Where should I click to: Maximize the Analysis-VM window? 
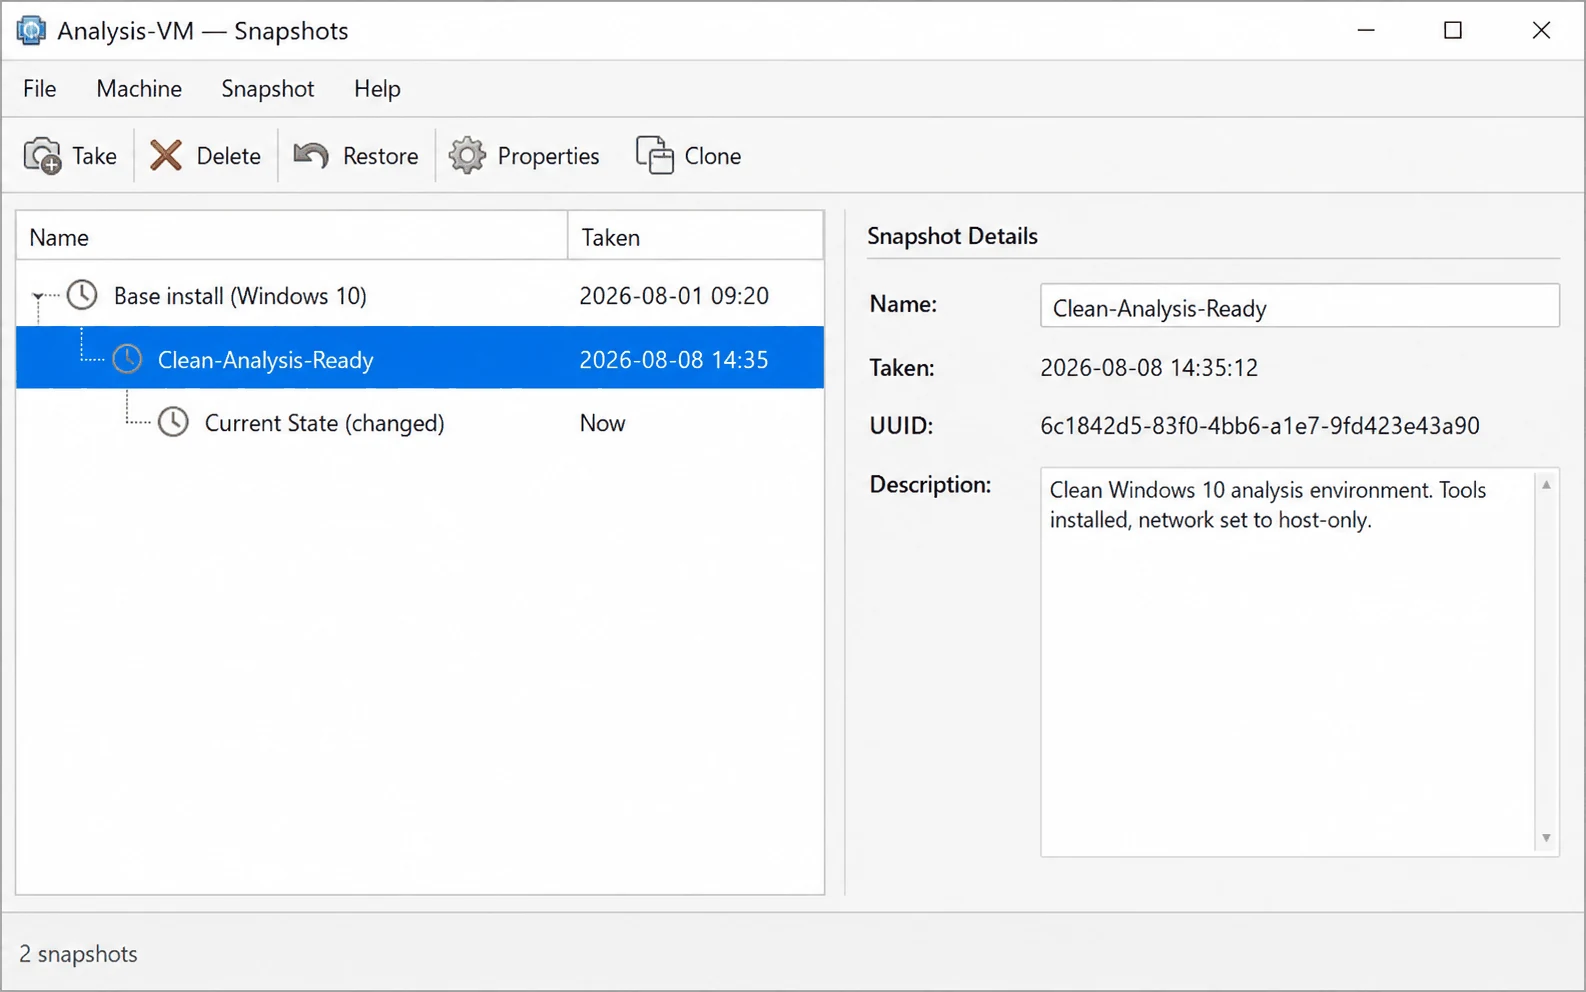[x=1453, y=31]
